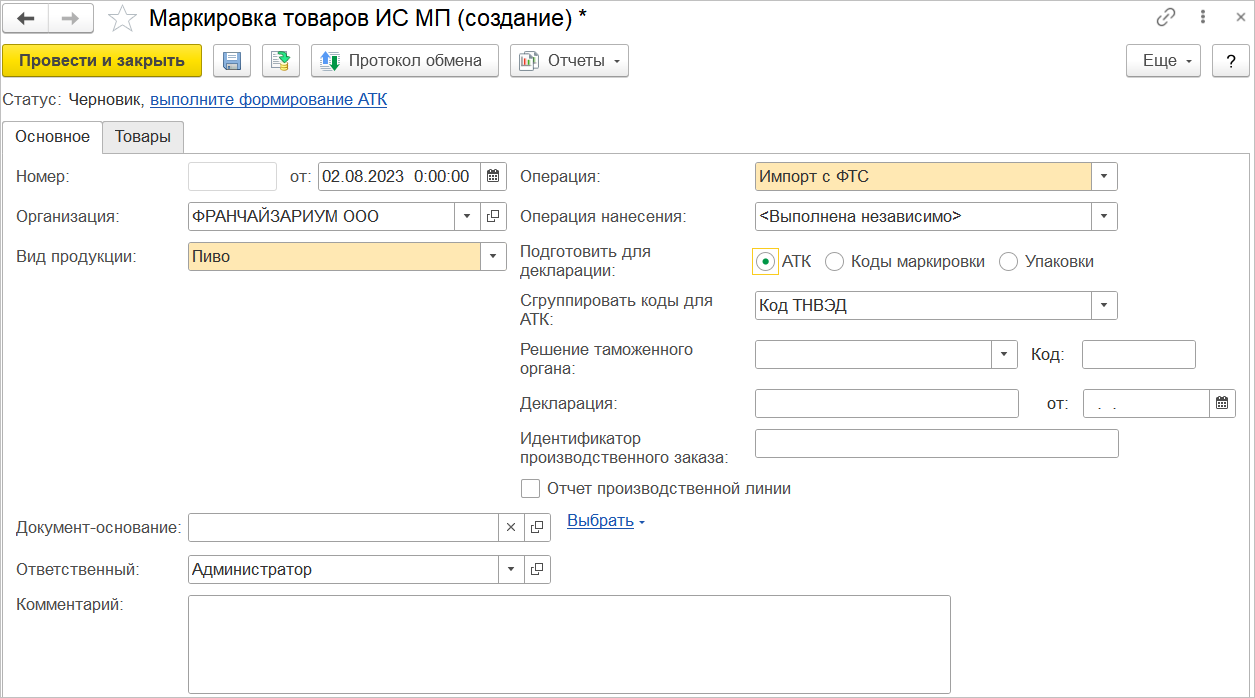Select the АТК radio option
This screenshot has height=698, width=1255.
click(766, 262)
